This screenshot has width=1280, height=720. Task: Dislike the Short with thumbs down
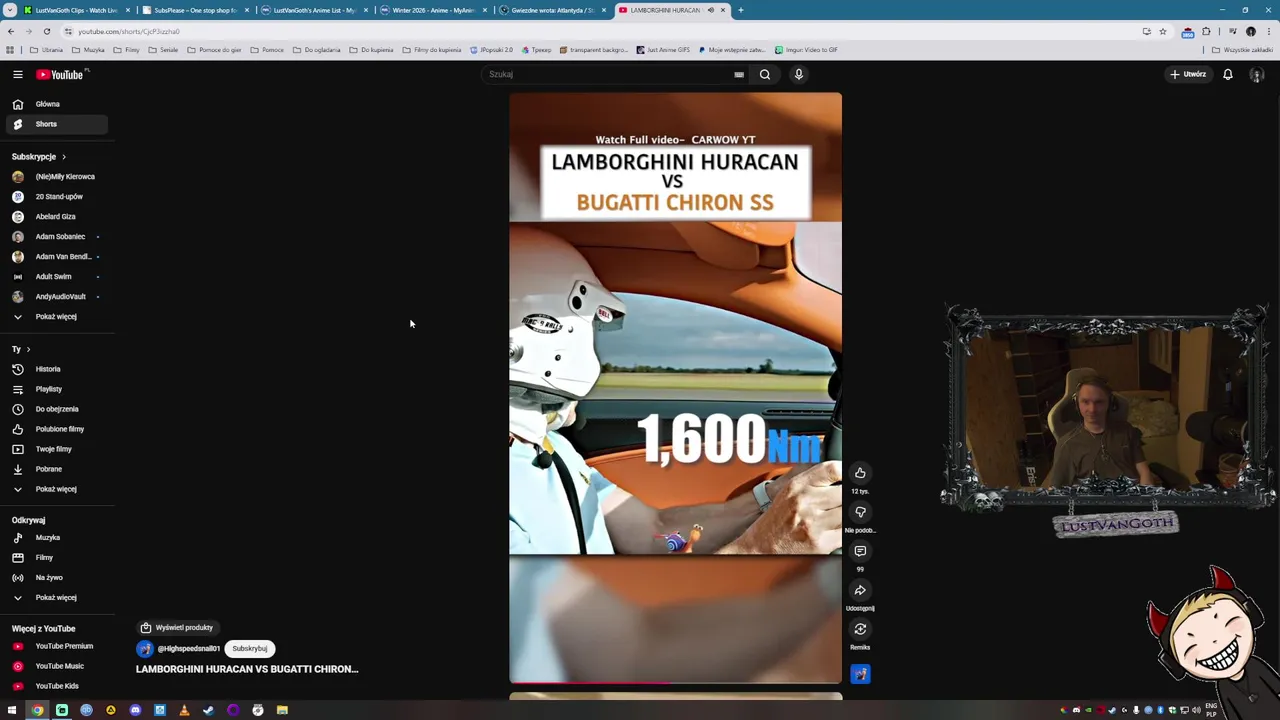pos(860,512)
